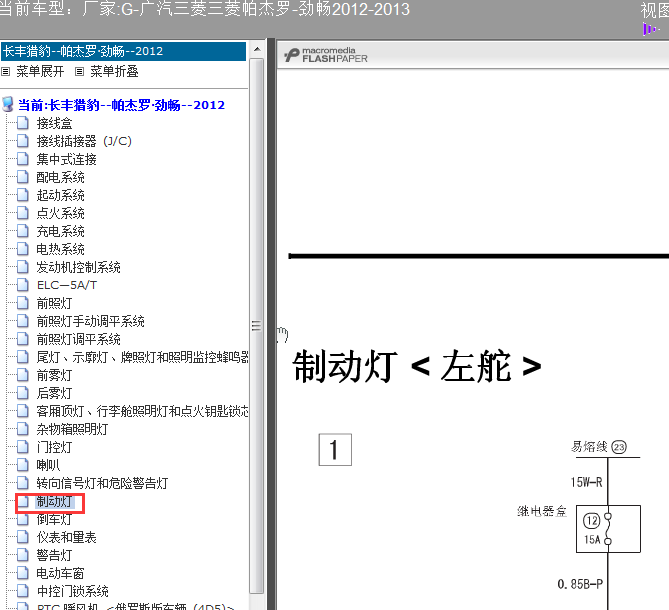
Task: Open 中控门锁系统 entry
Action: [72, 591]
